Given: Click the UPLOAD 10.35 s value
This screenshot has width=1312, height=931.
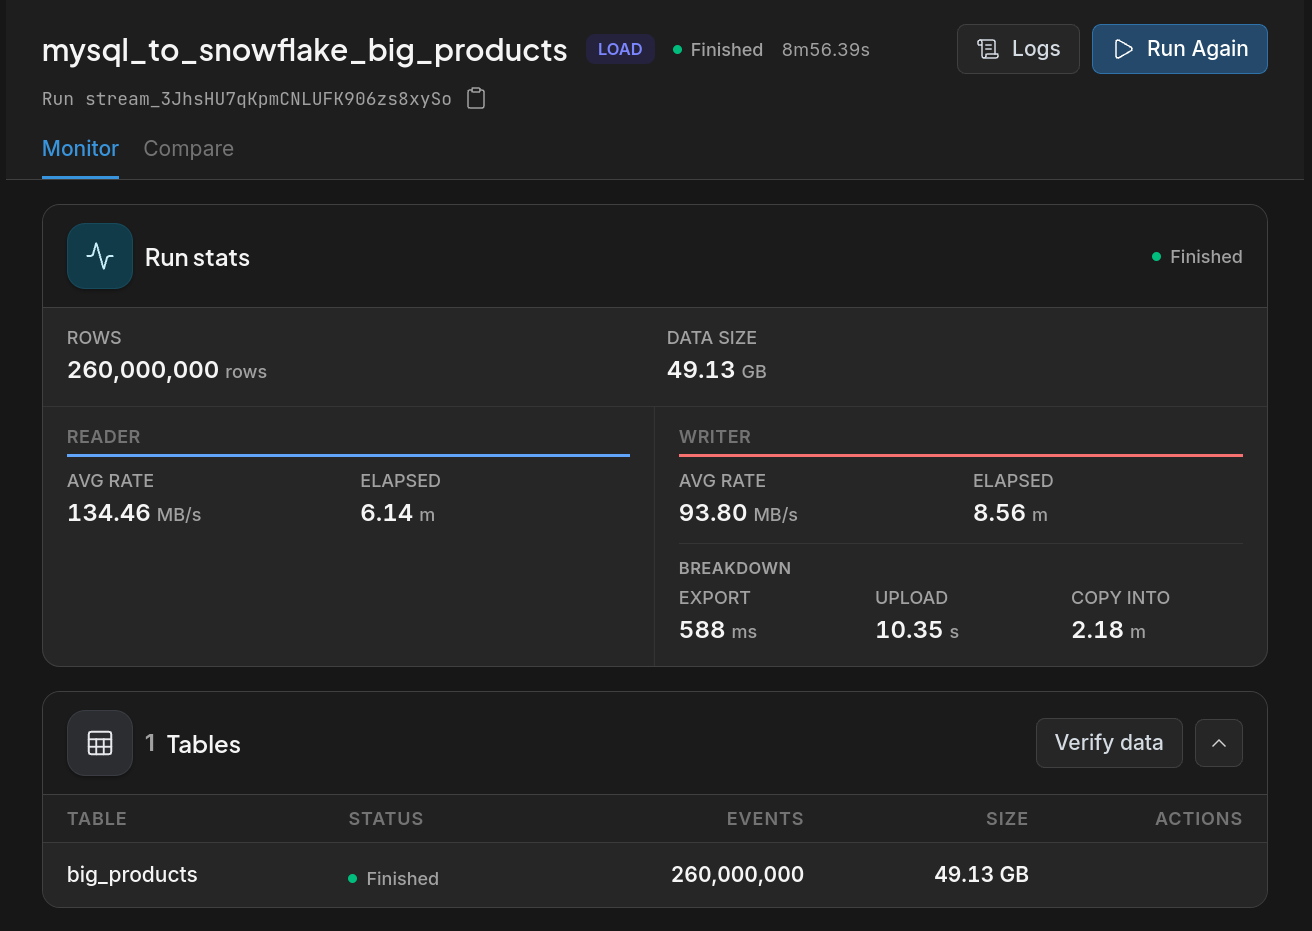Looking at the screenshot, I should tap(917, 630).
